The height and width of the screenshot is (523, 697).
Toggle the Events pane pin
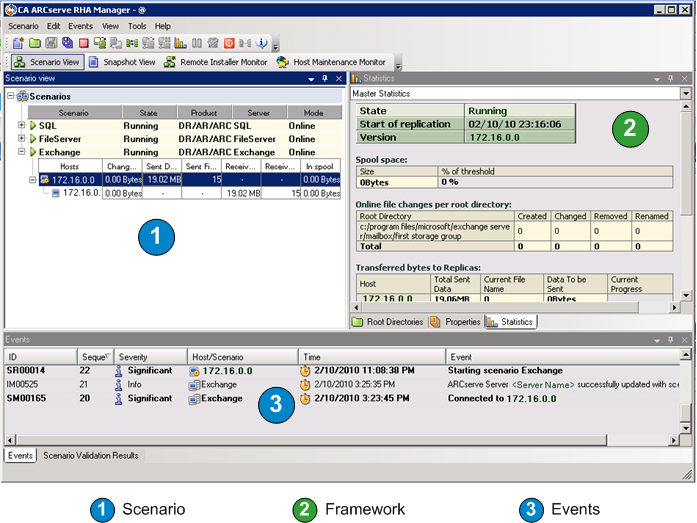coord(671,340)
